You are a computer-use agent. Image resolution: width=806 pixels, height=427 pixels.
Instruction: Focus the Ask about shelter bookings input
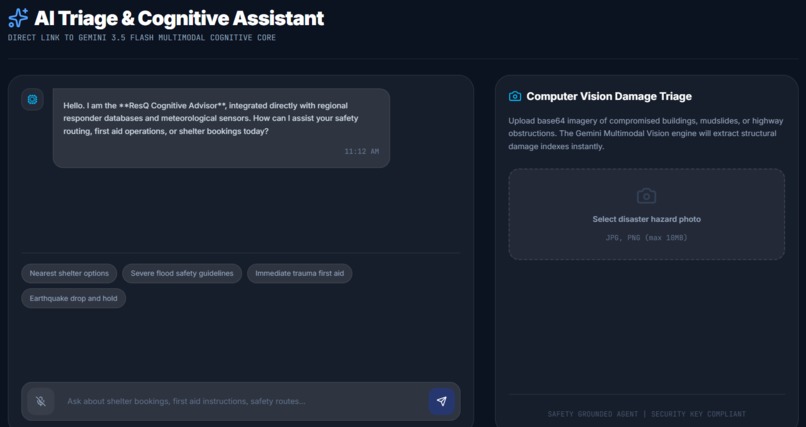pos(242,401)
